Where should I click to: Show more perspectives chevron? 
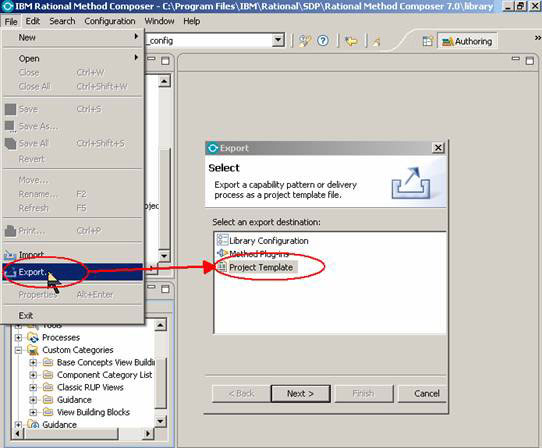coord(538,38)
